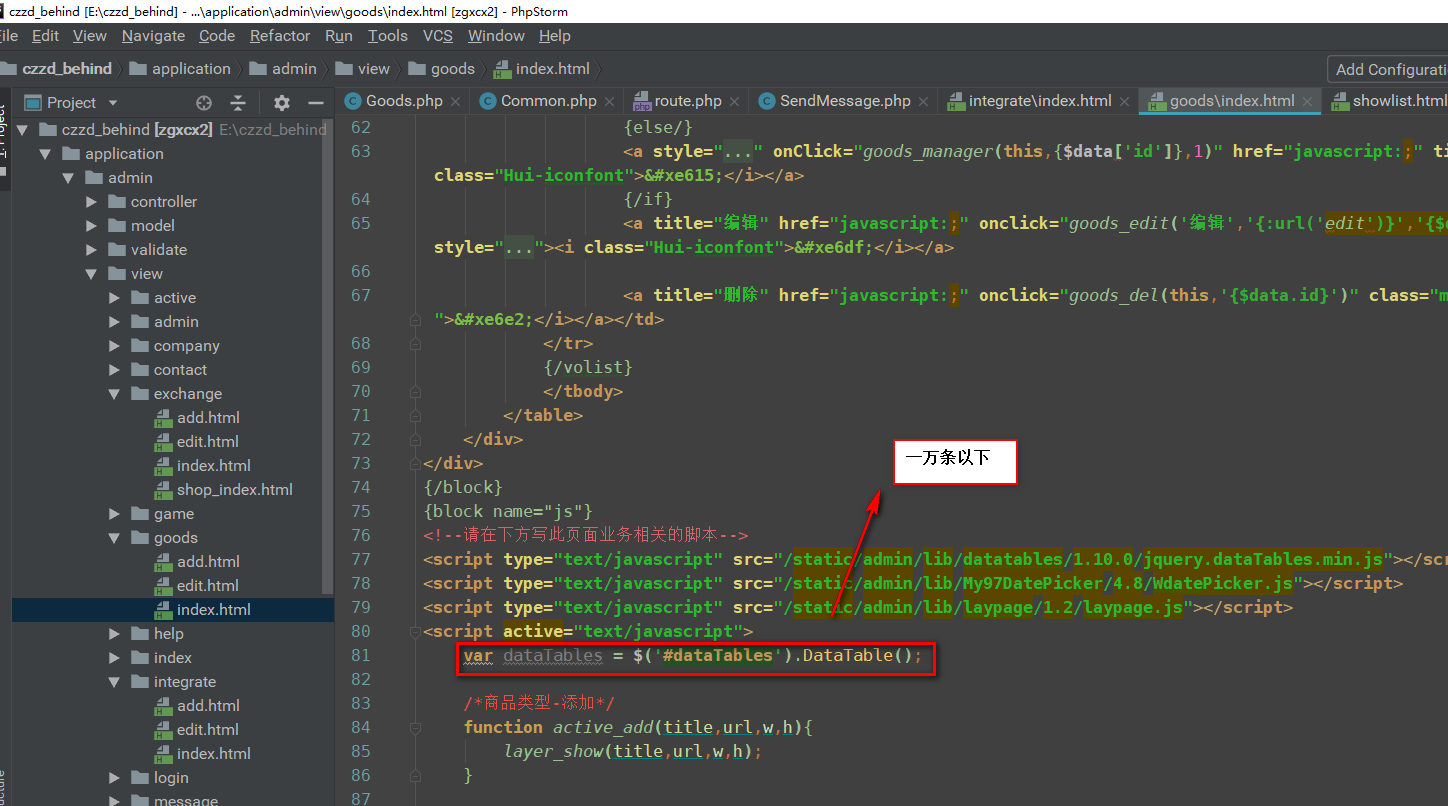This screenshot has height=806, width=1448.
Task: Close the route.php tab
Action: [x=734, y=101]
